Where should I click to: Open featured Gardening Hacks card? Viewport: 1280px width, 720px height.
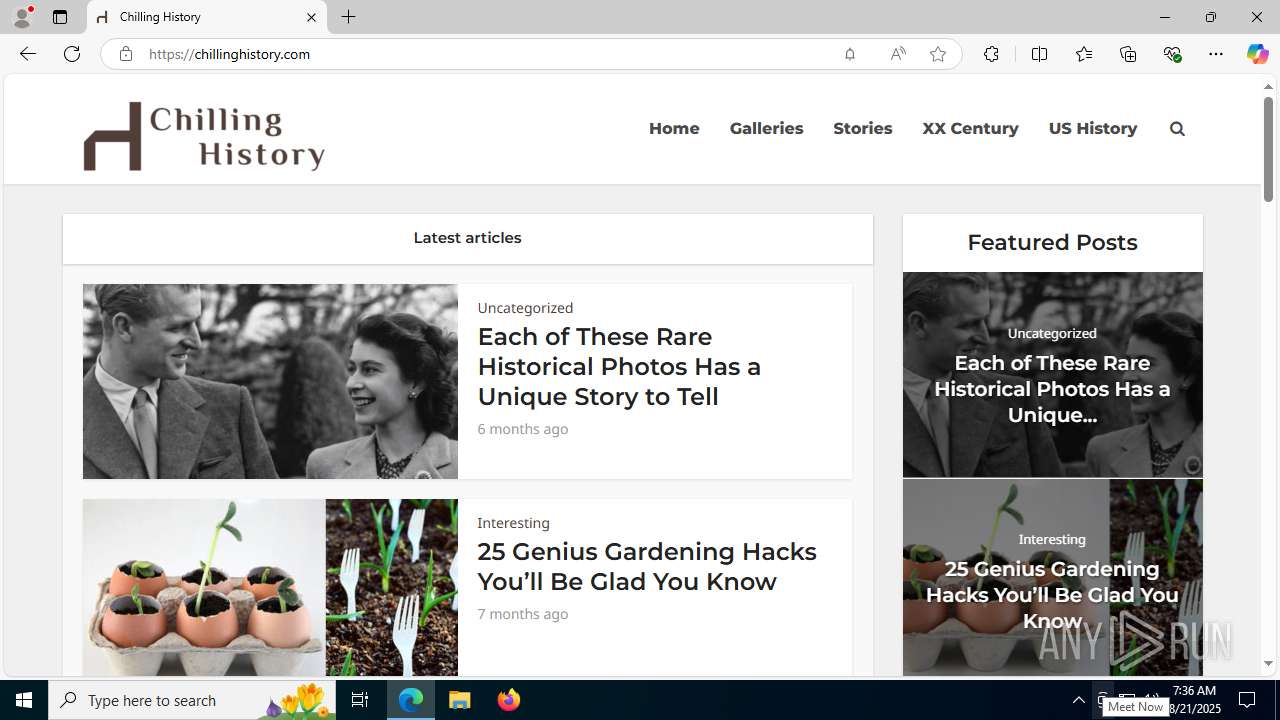coord(1052,578)
